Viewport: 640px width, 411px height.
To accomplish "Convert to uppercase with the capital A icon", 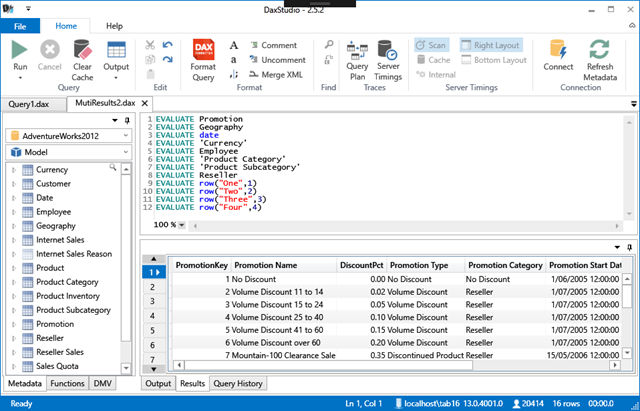I will click(x=233, y=45).
